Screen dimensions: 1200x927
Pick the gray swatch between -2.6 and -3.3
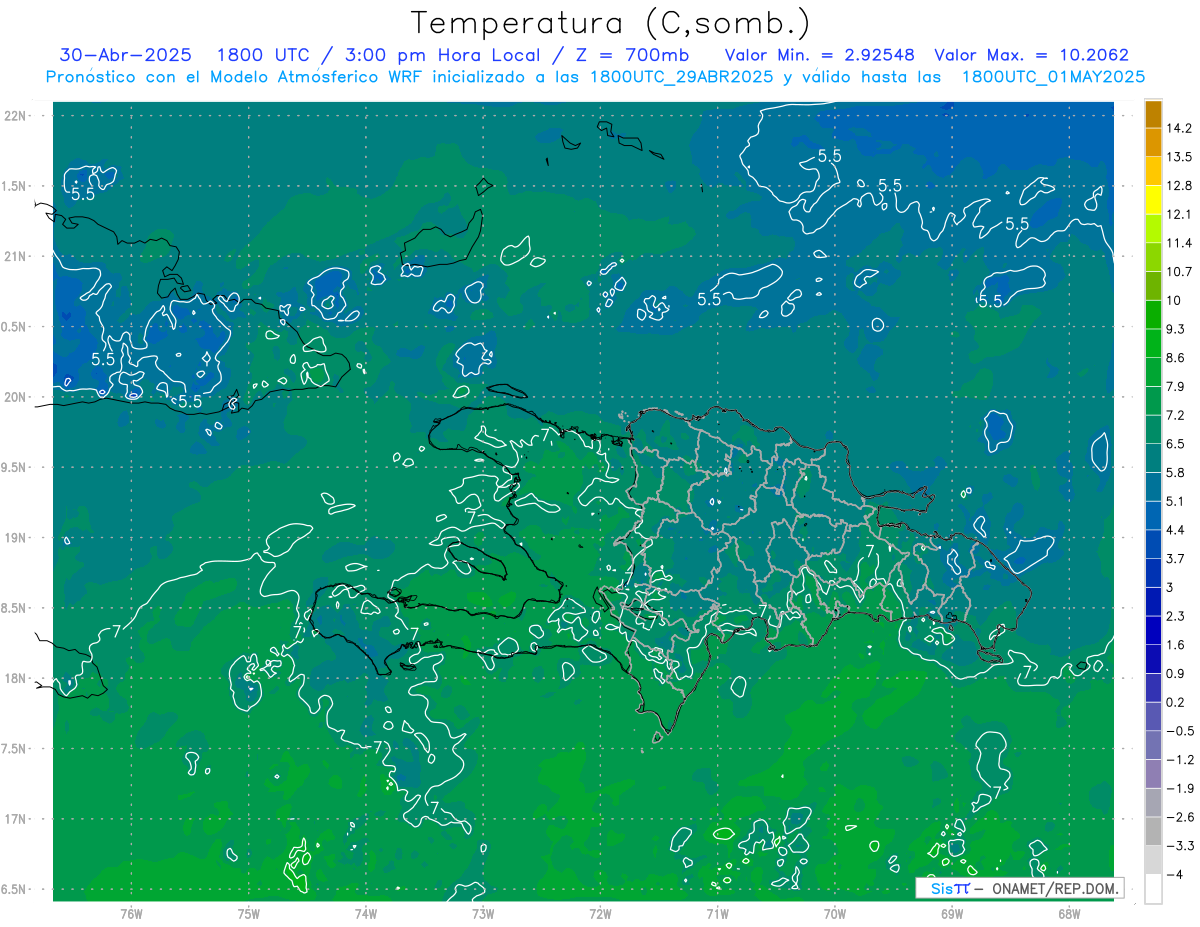click(1153, 831)
